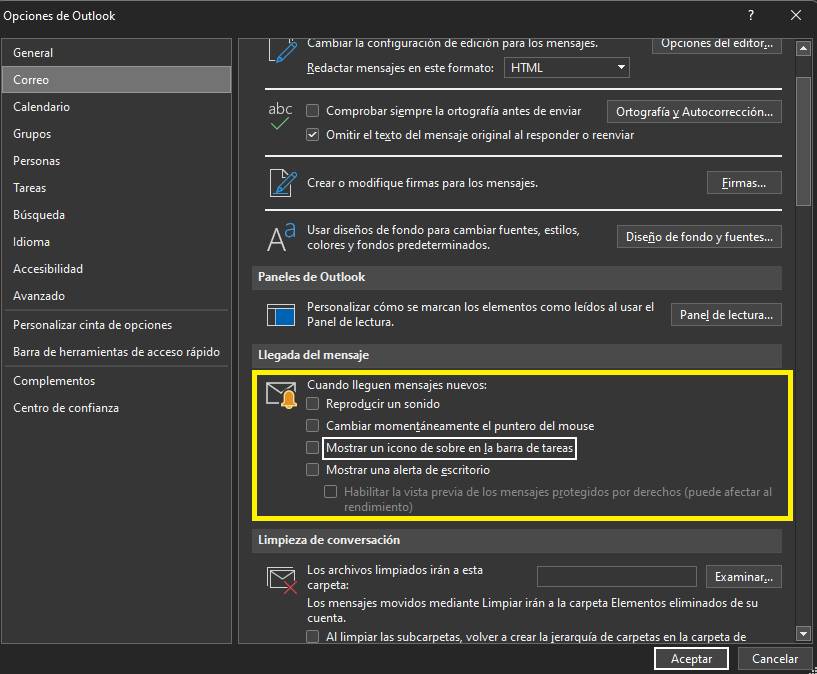817x674 pixels.
Task: Open 'Ortografía y Autocorrección...' dialog
Action: 694,112
